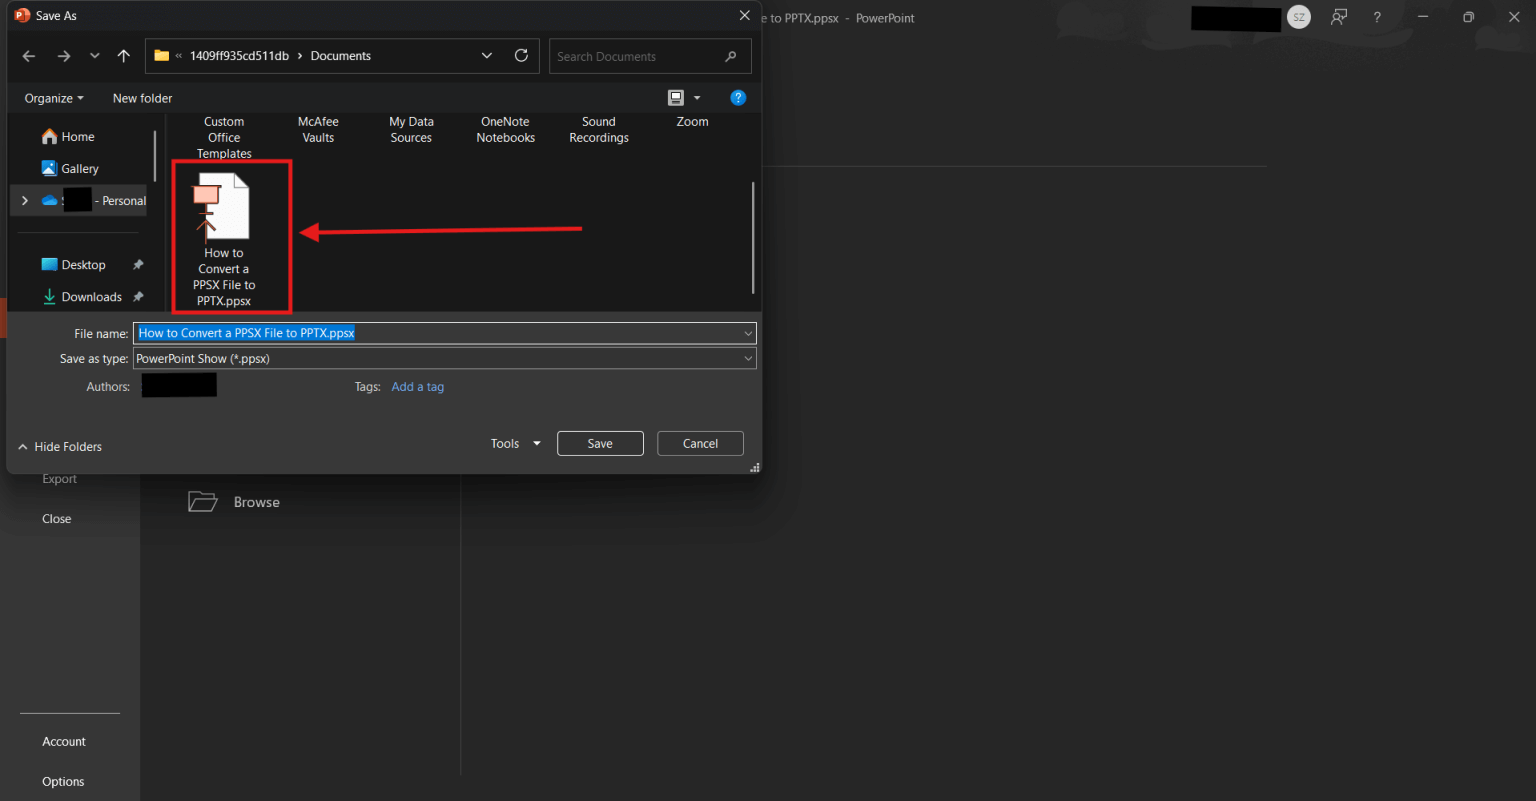Collapse the pane with Hide Folders

click(x=60, y=447)
